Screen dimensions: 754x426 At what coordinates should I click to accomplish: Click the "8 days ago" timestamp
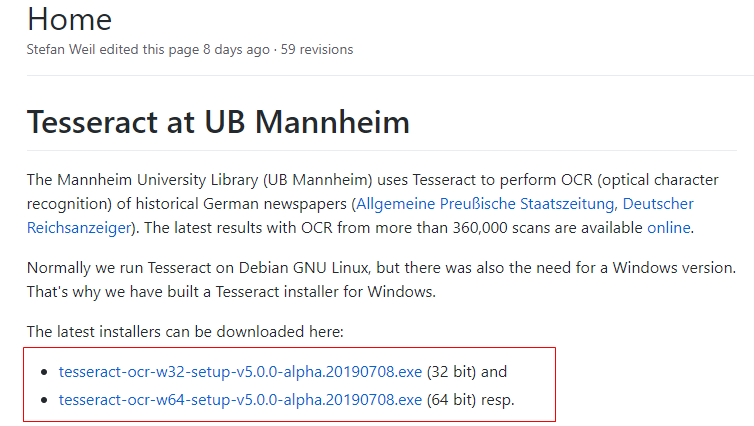click(x=235, y=49)
